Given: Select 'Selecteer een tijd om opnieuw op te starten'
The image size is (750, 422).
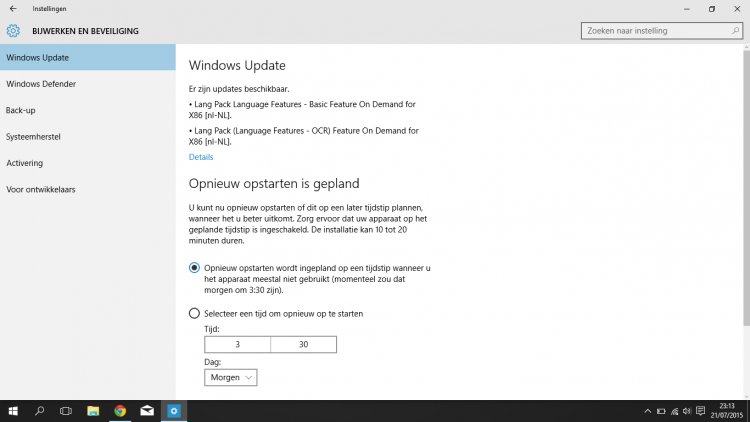Looking at the screenshot, I should 194,313.
